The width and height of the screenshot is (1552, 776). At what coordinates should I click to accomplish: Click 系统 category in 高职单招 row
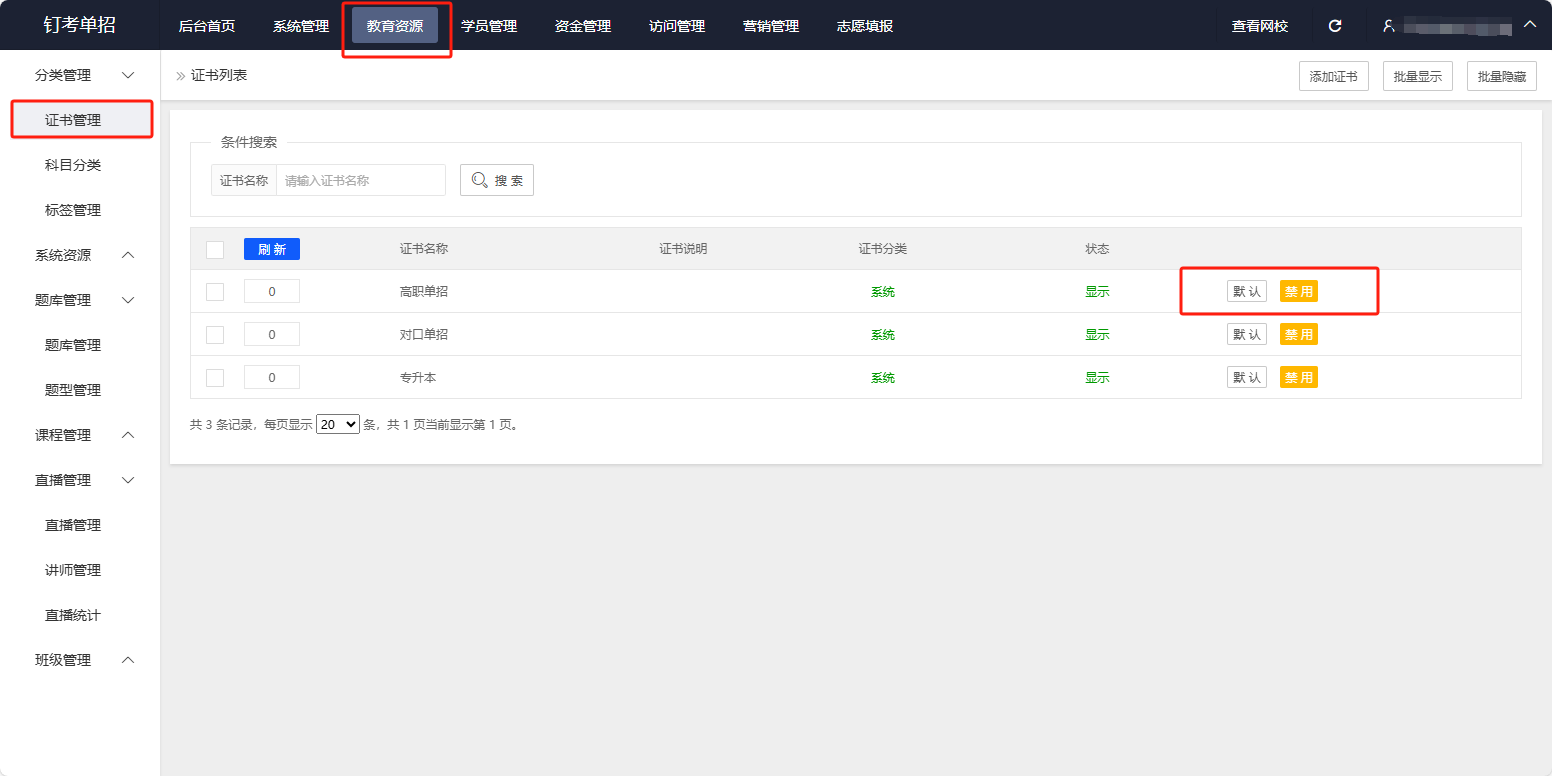[x=883, y=292]
